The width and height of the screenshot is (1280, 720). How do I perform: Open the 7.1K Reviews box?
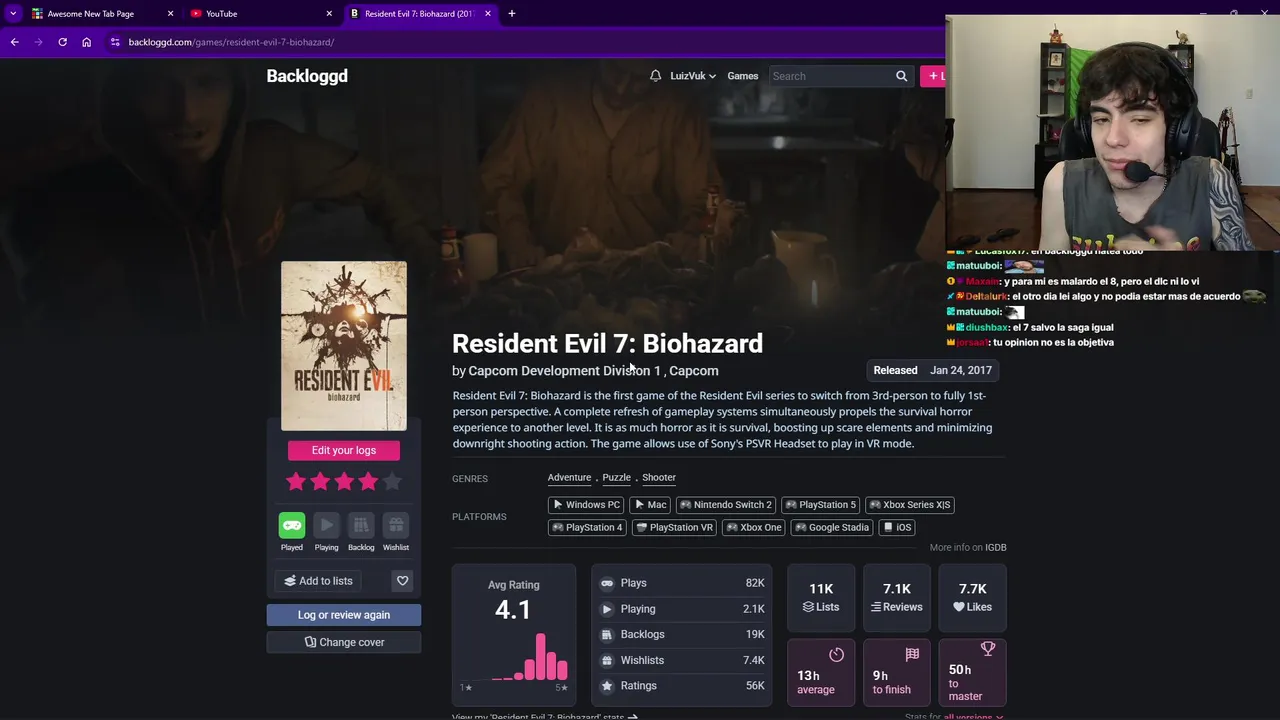(x=896, y=598)
